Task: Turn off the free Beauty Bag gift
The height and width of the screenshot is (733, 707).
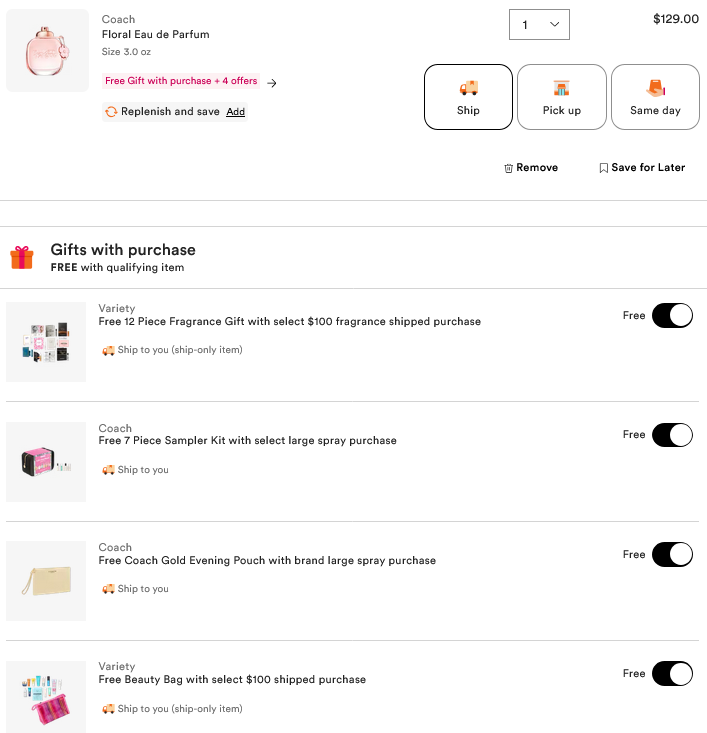Action: click(672, 673)
